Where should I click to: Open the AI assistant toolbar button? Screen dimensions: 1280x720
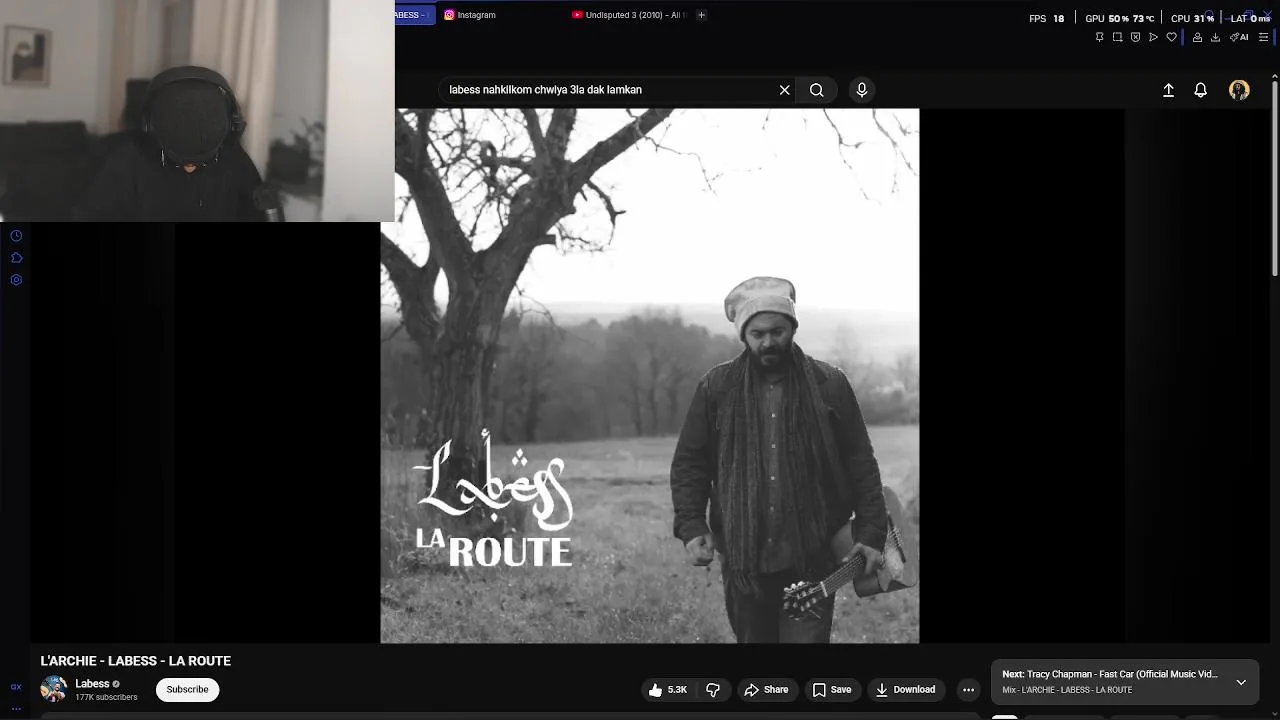1240,37
